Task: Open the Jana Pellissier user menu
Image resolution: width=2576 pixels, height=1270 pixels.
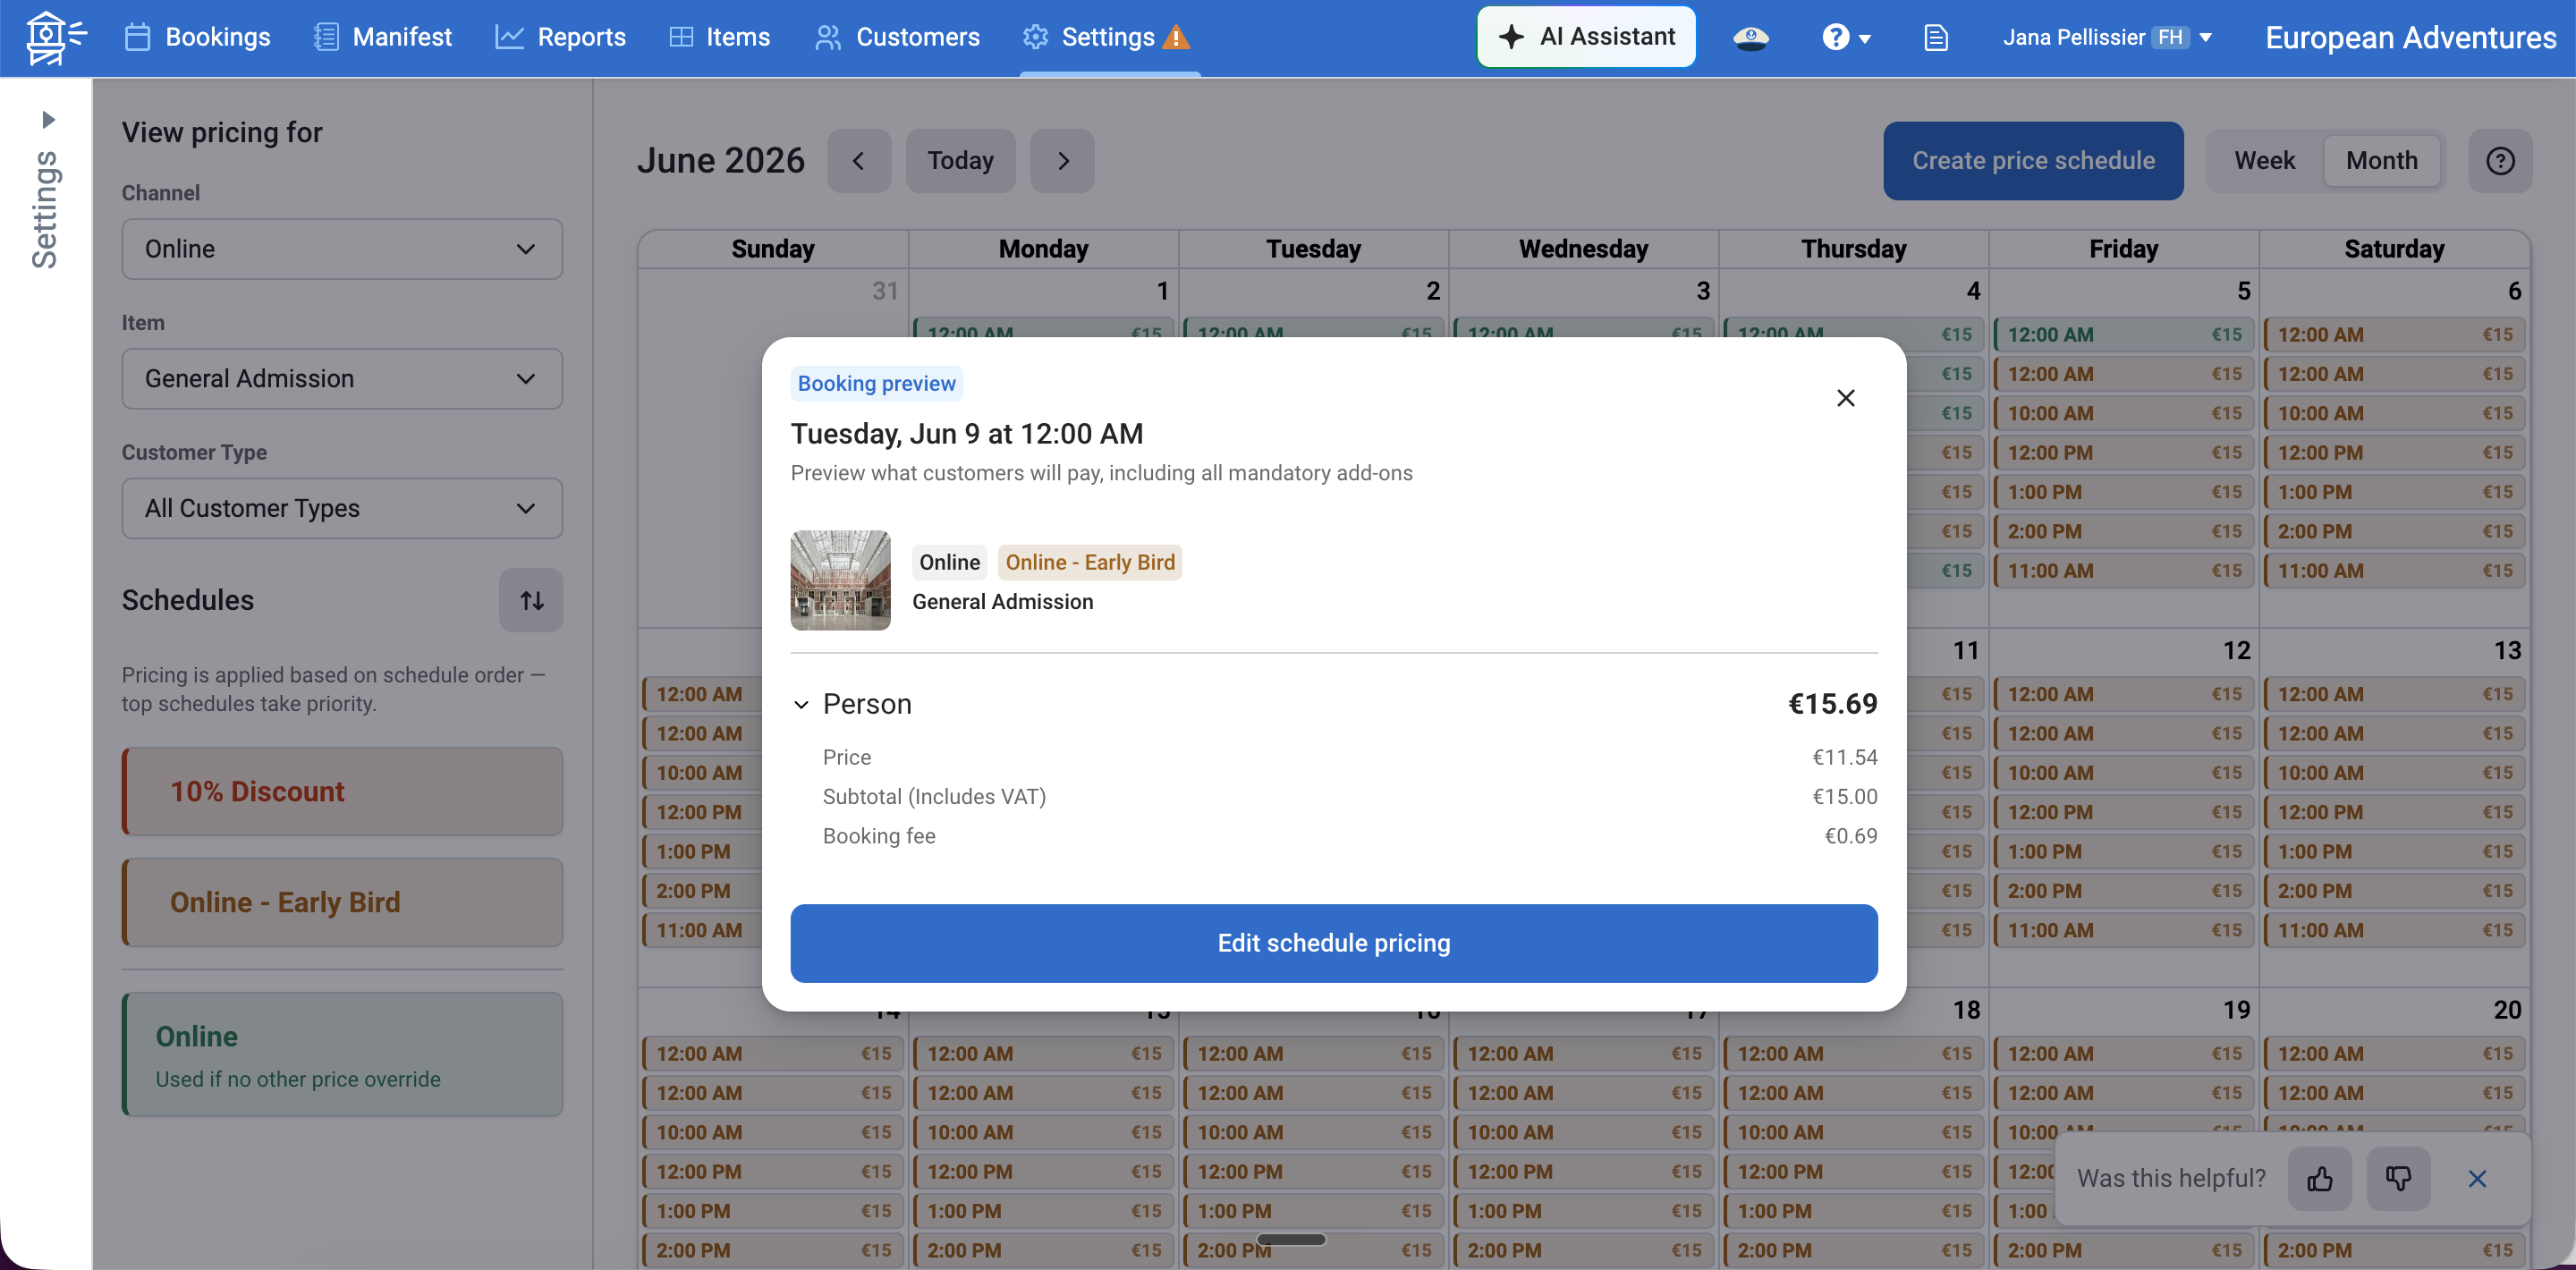Action: click(x=2106, y=38)
